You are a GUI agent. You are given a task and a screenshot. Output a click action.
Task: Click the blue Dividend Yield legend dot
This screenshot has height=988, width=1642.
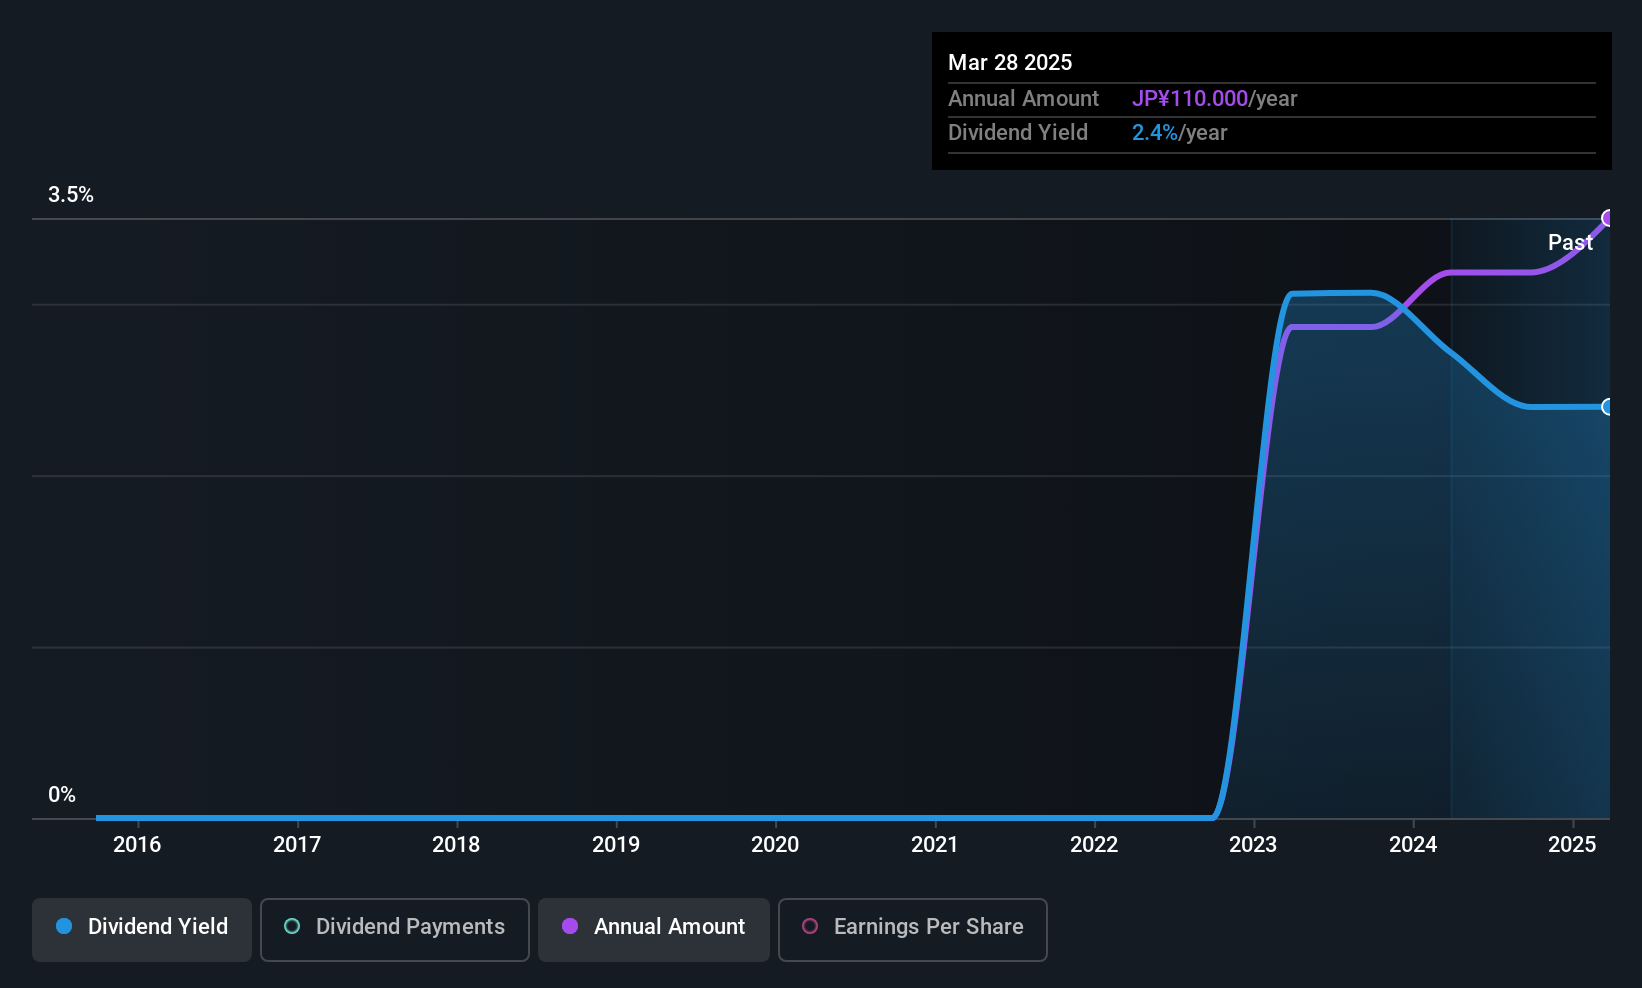coord(64,926)
